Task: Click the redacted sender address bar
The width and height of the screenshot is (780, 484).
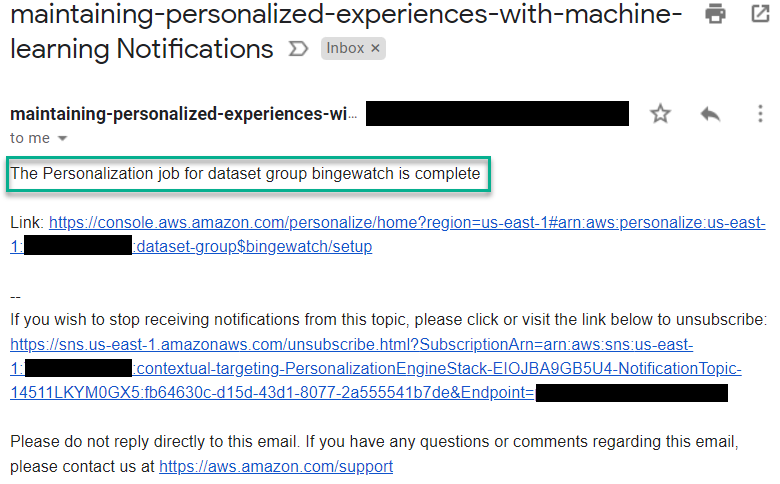Action: [x=497, y=113]
